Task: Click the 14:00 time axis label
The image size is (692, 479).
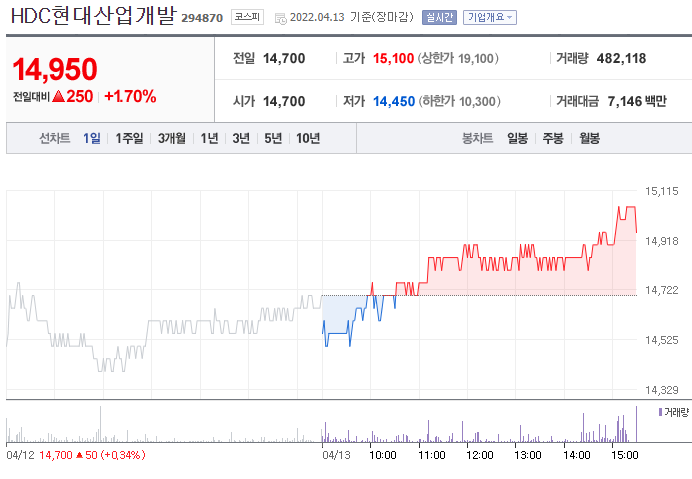Action: (577, 455)
